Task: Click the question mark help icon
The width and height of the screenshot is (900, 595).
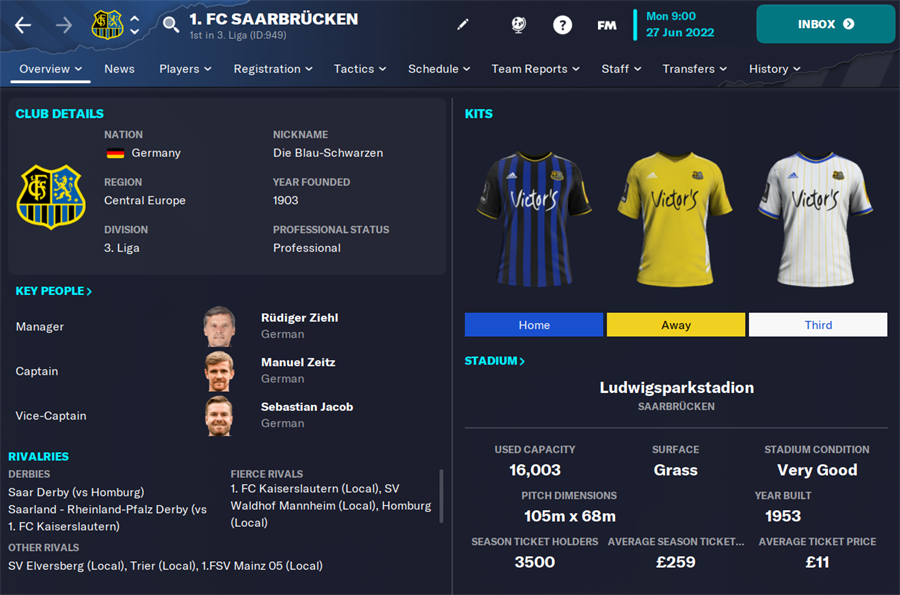Action: [562, 25]
